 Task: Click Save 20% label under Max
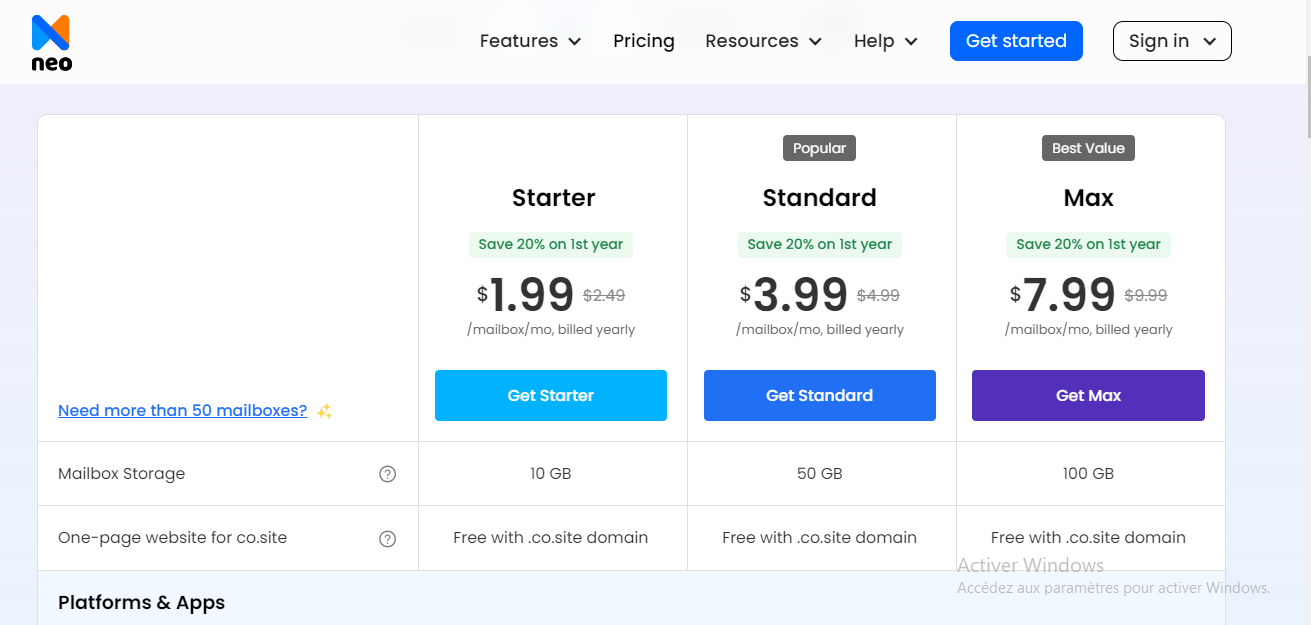pos(1088,245)
